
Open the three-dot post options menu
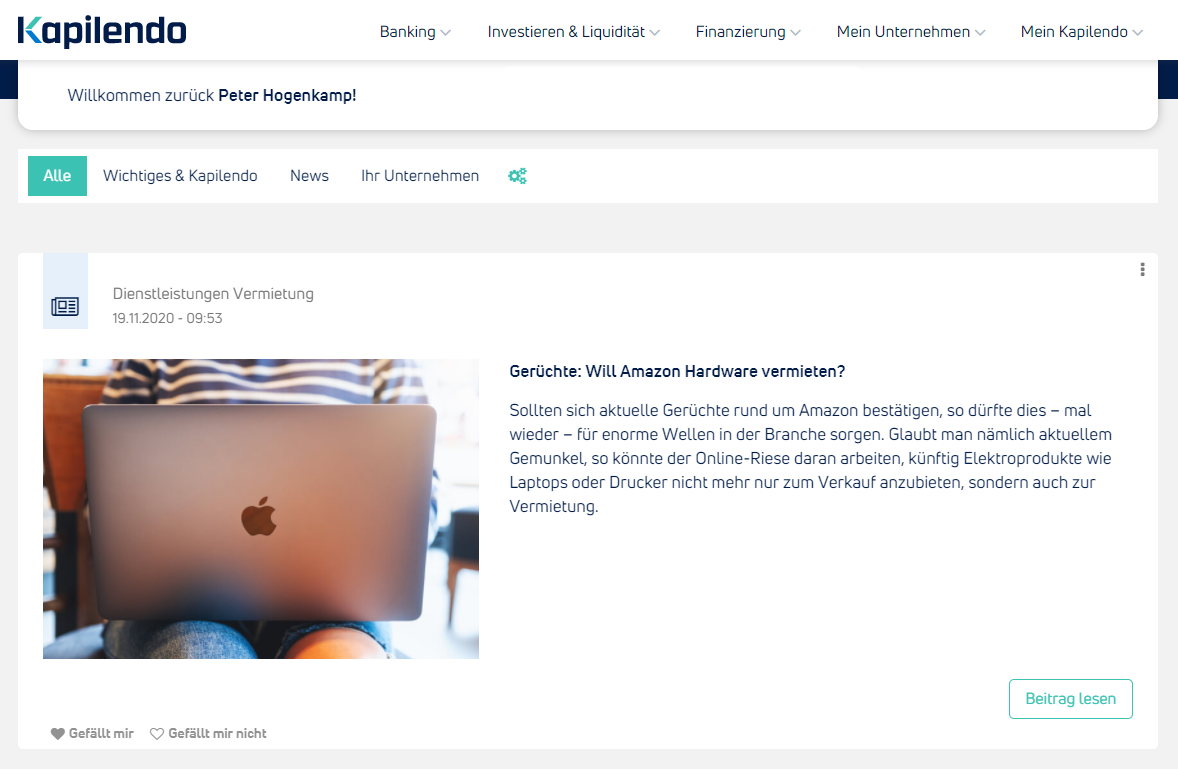click(1142, 270)
